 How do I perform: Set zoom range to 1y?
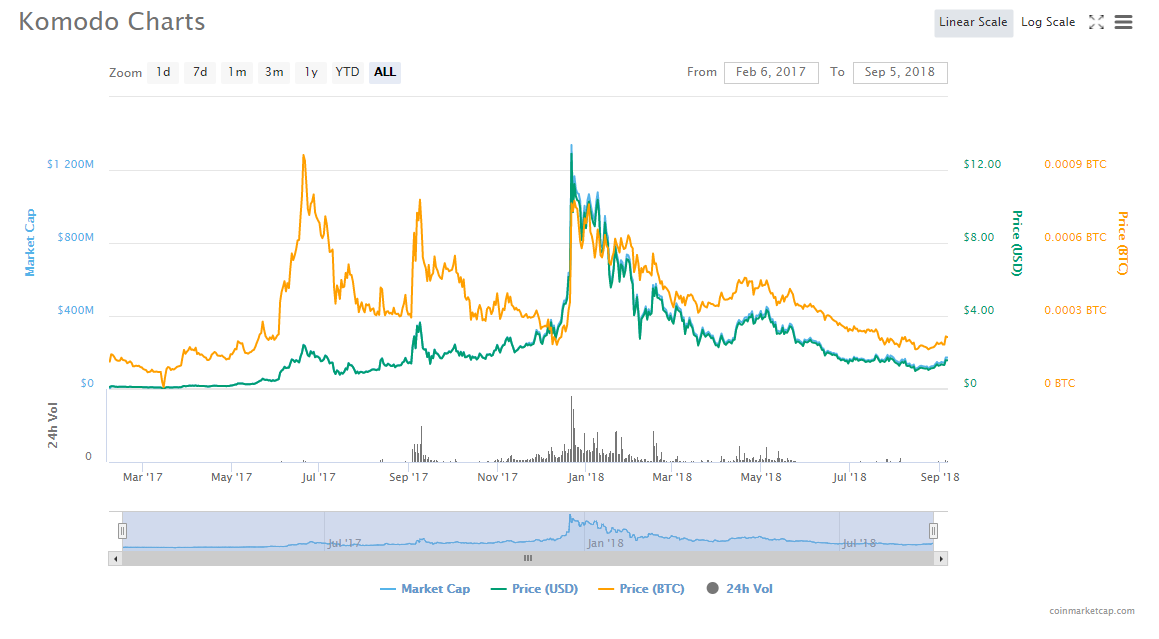310,72
